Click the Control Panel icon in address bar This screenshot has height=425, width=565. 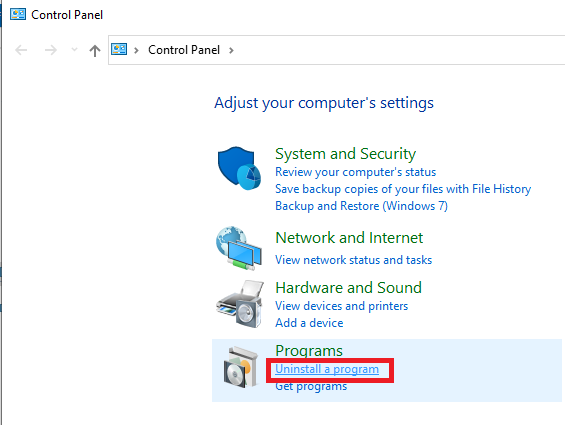(x=119, y=49)
